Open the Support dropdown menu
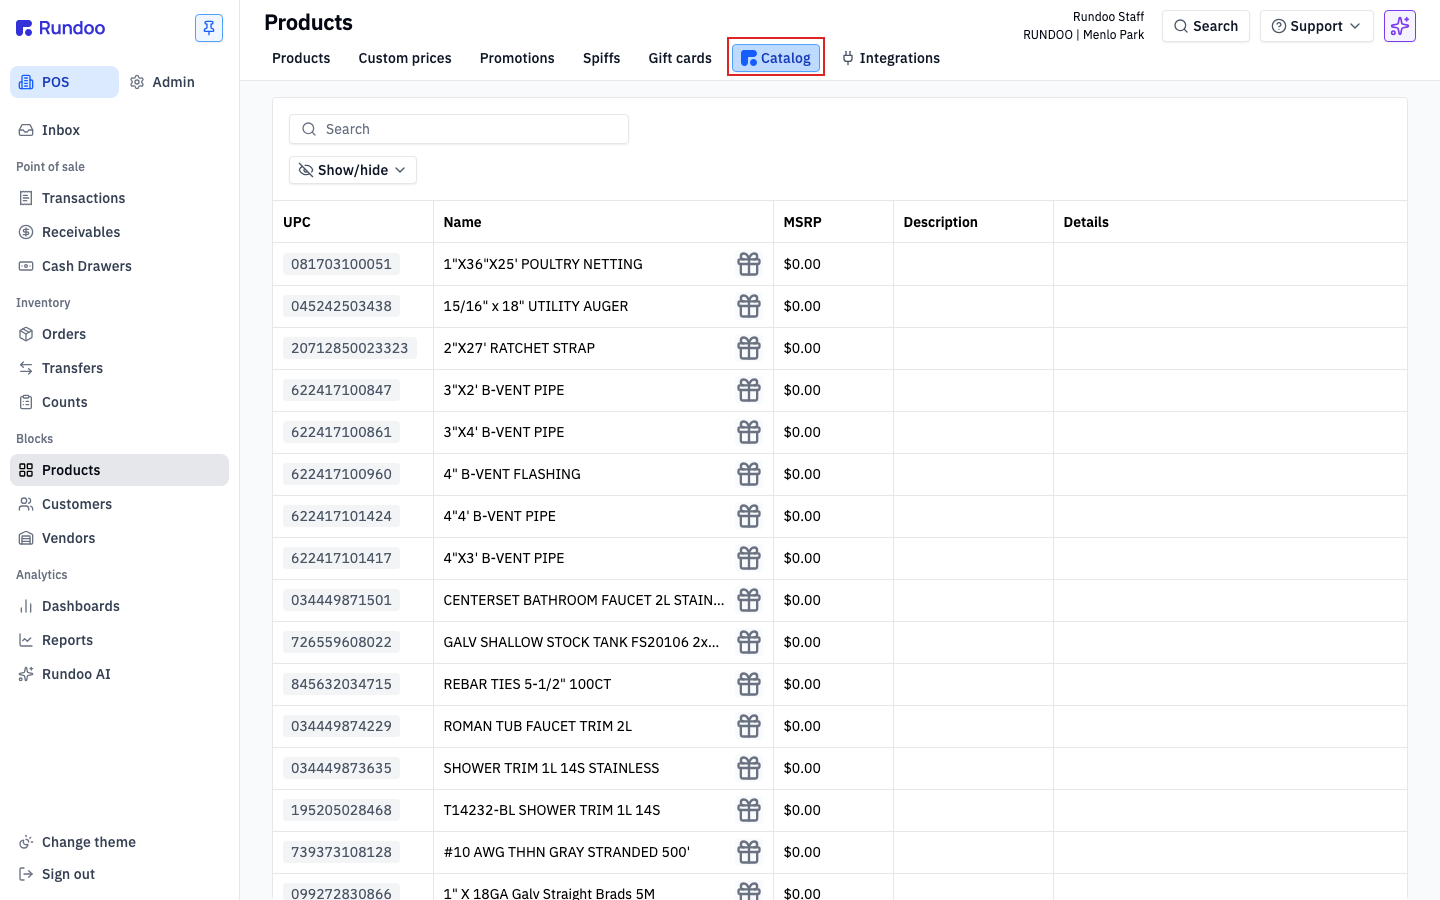The image size is (1440, 900). click(1316, 26)
